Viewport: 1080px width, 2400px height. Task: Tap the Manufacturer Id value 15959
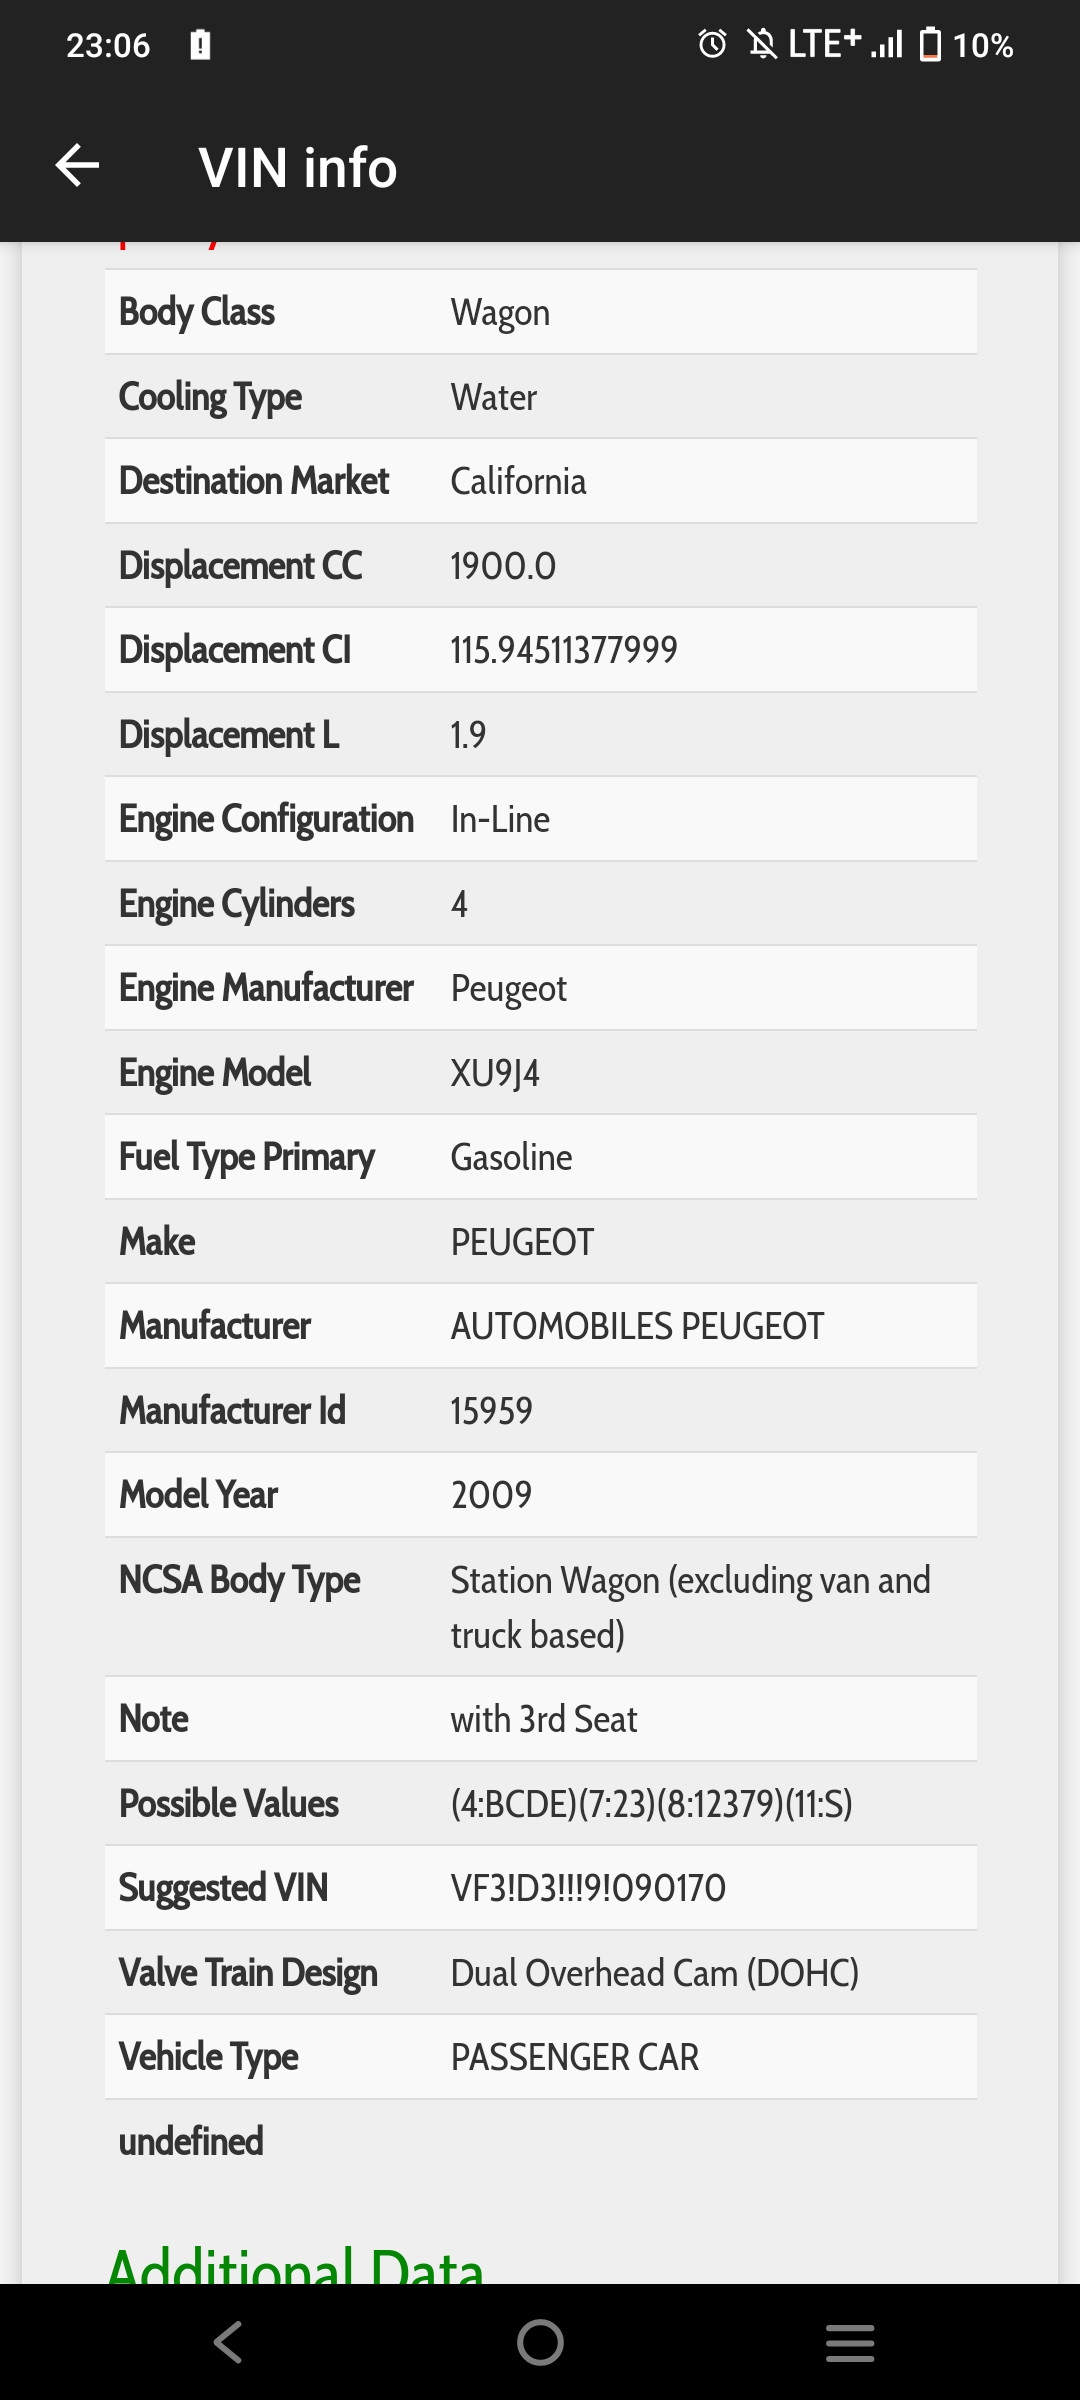(491, 1411)
